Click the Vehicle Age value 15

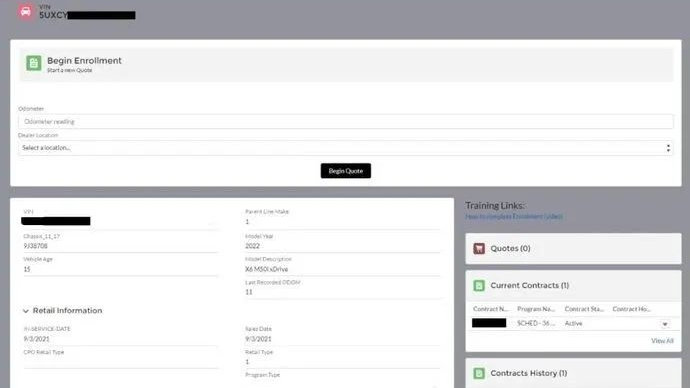pyautogui.click(x=27, y=269)
